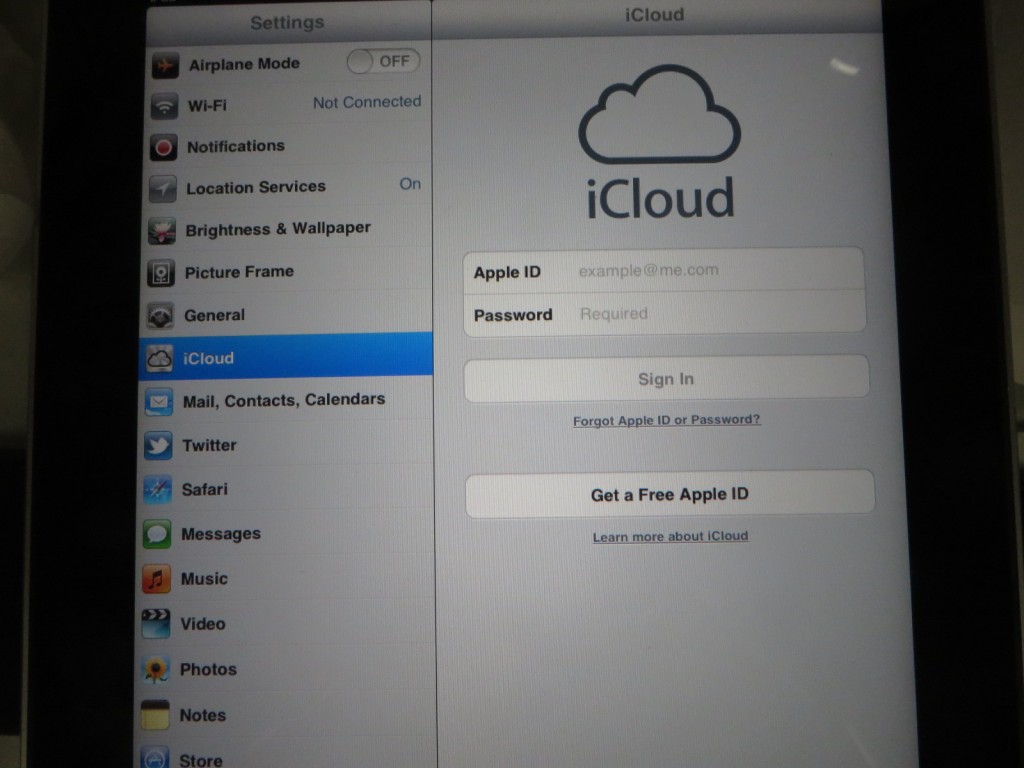Open Messages settings
The height and width of the screenshot is (768, 1024).
coord(287,534)
